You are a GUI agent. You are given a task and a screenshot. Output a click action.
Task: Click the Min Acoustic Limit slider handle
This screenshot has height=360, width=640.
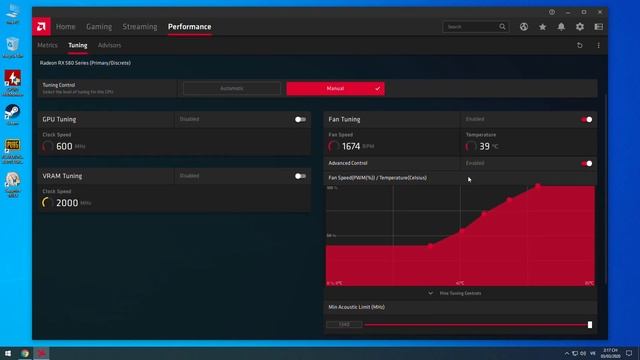click(x=590, y=324)
